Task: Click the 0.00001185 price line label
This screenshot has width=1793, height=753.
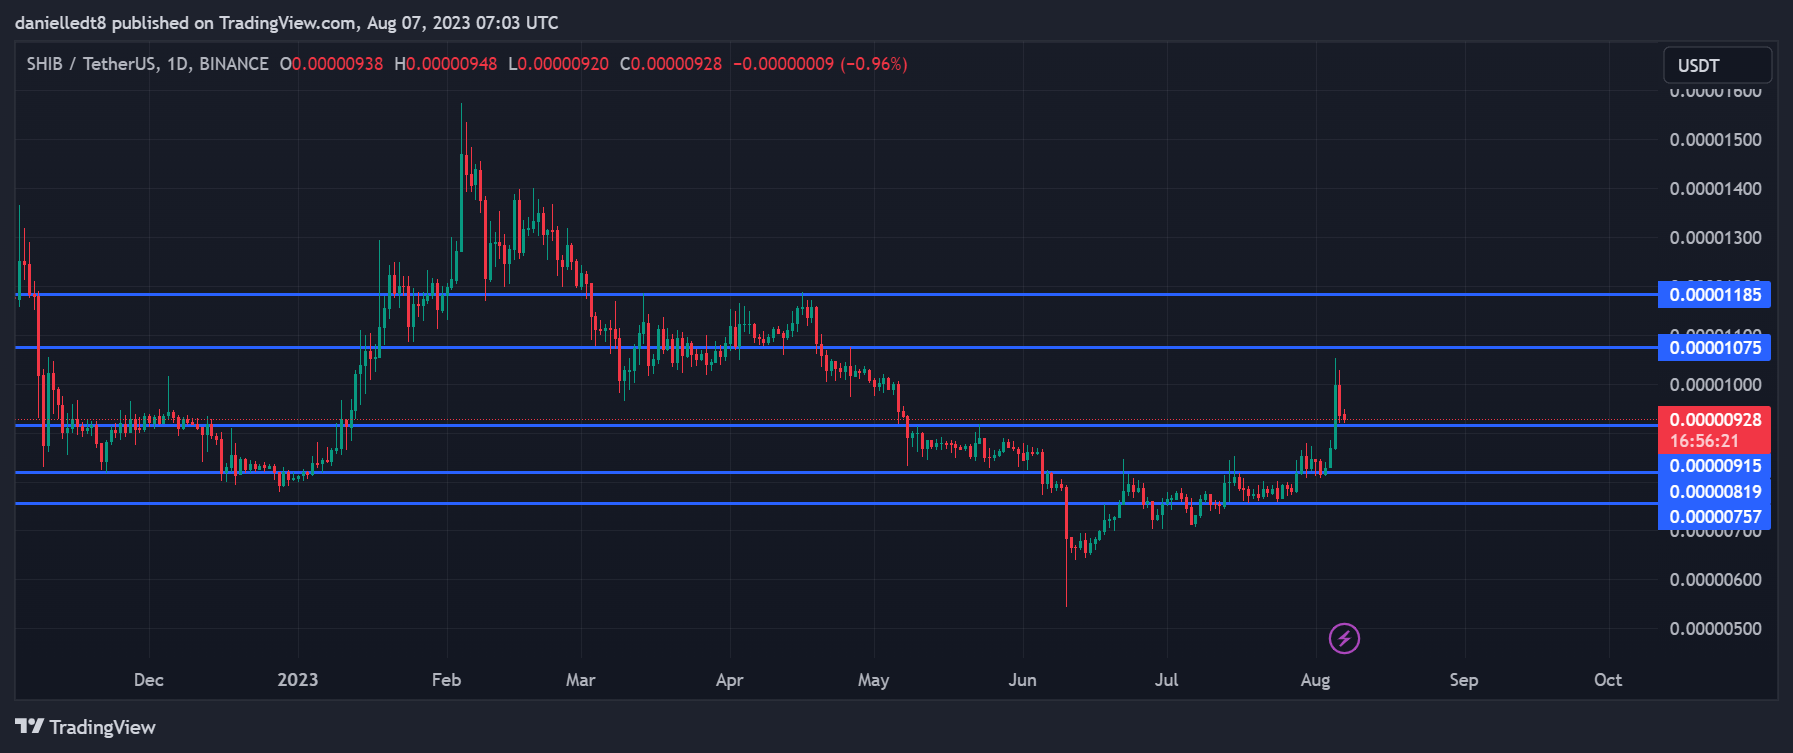Action: (x=1714, y=295)
